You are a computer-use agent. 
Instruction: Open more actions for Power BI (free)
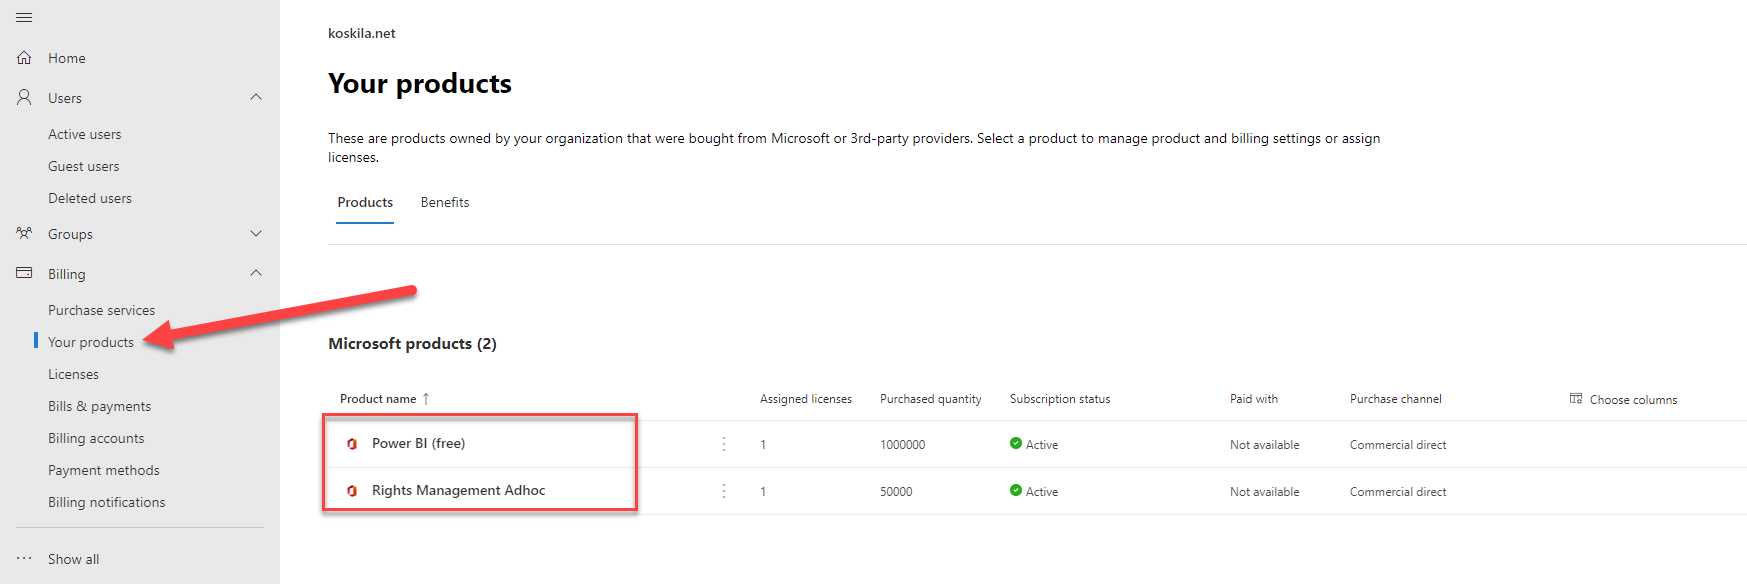coord(724,444)
